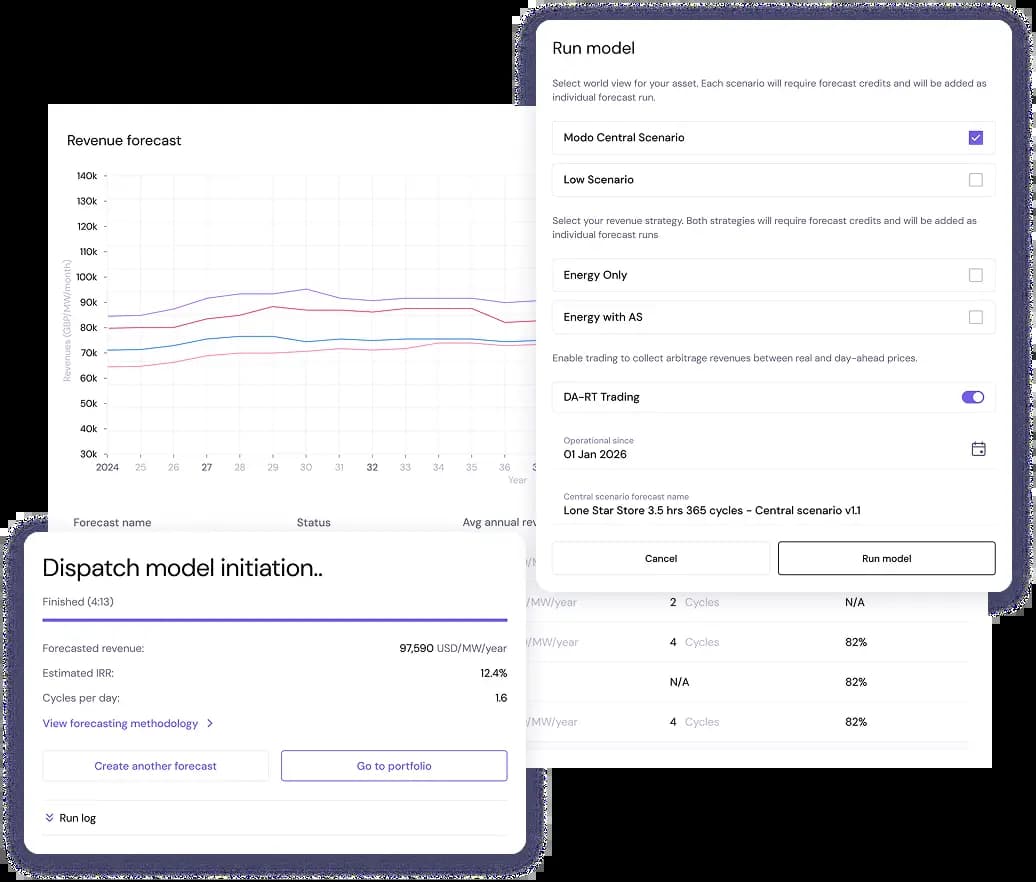Turn off the DA-RT Trading toggle
Image resolution: width=1036 pixels, height=882 pixels.
(x=973, y=397)
